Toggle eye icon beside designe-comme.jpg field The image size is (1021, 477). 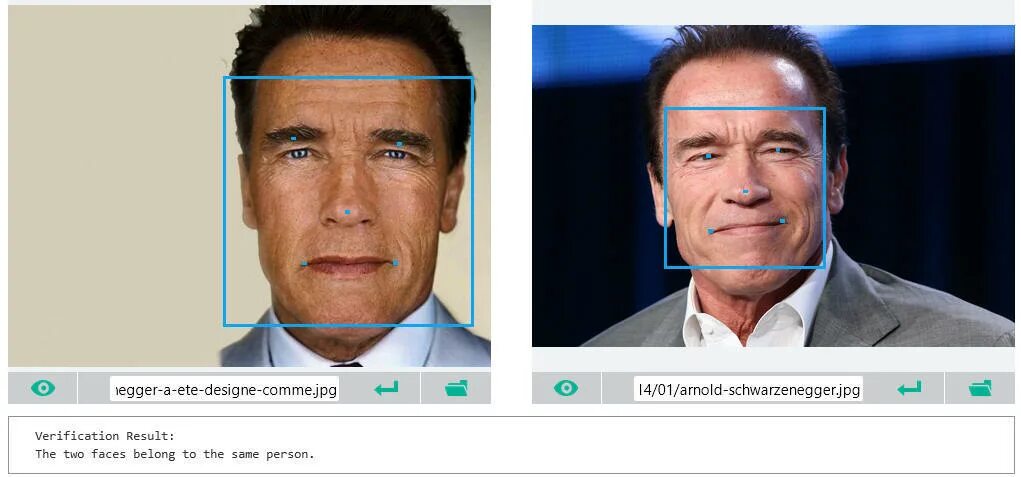pyautogui.click(x=43, y=388)
